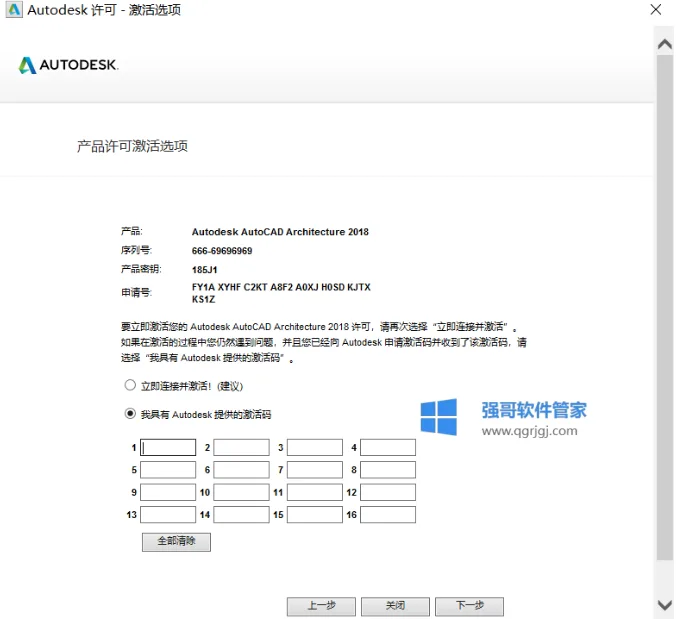Click activation code field 4
676x619 pixels.
[388, 447]
